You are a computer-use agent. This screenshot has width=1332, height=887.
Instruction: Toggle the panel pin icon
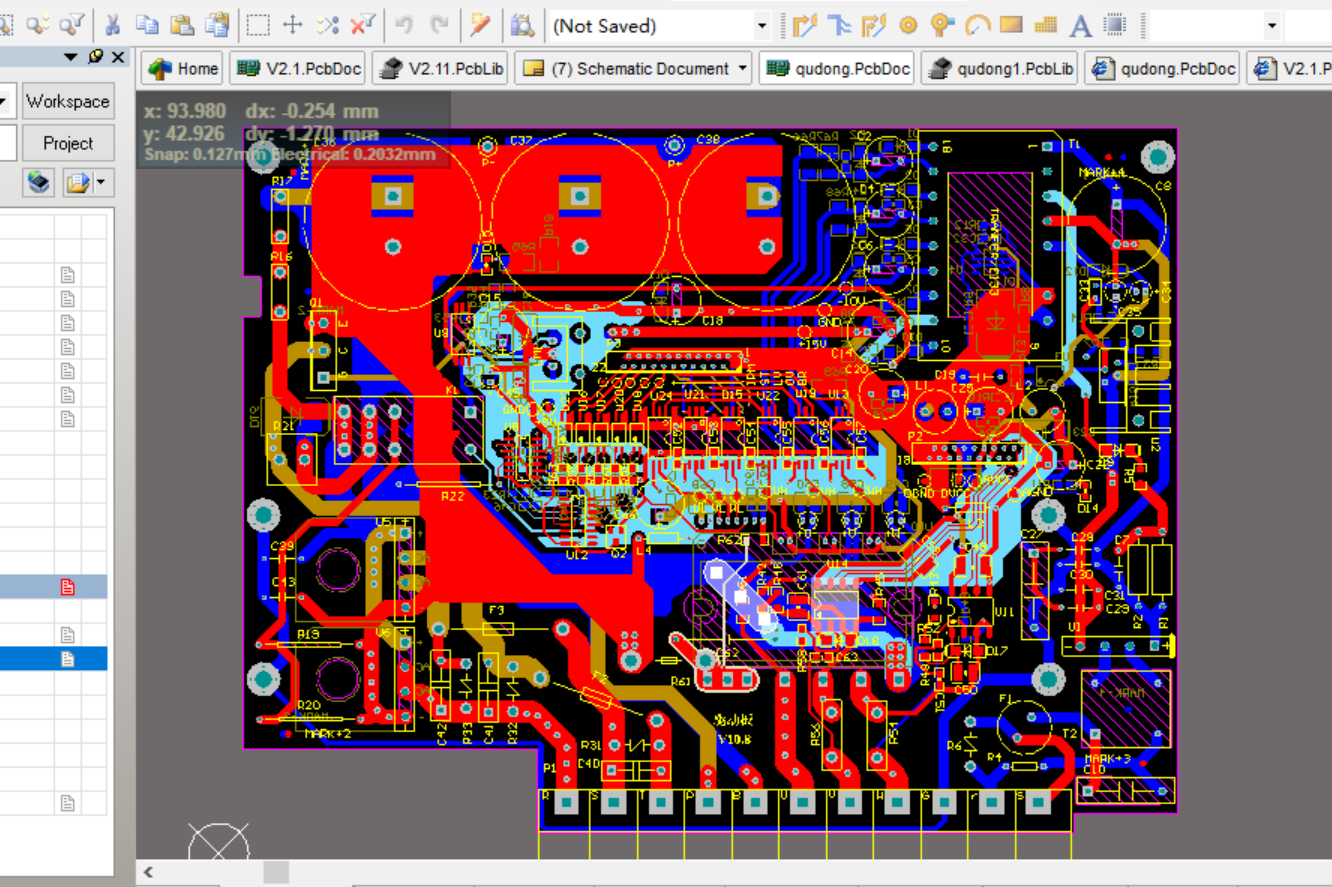96,57
